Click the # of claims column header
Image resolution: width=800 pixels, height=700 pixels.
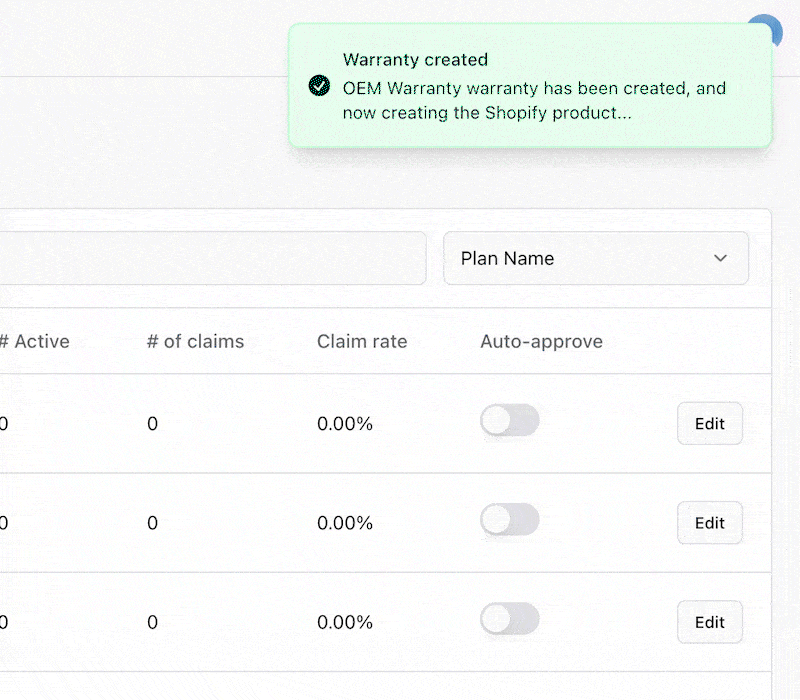point(195,341)
